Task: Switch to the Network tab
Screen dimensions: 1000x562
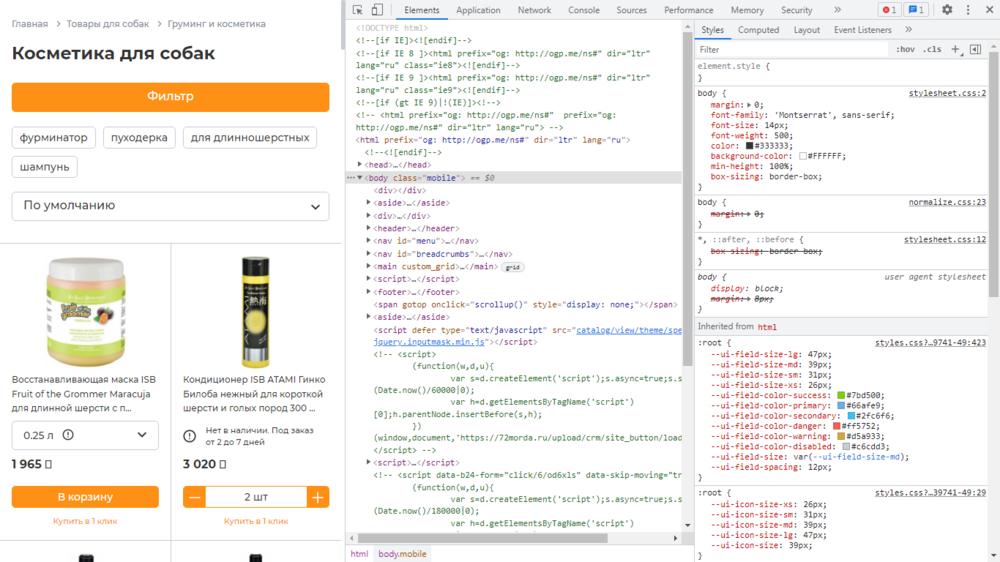Action: [x=534, y=10]
